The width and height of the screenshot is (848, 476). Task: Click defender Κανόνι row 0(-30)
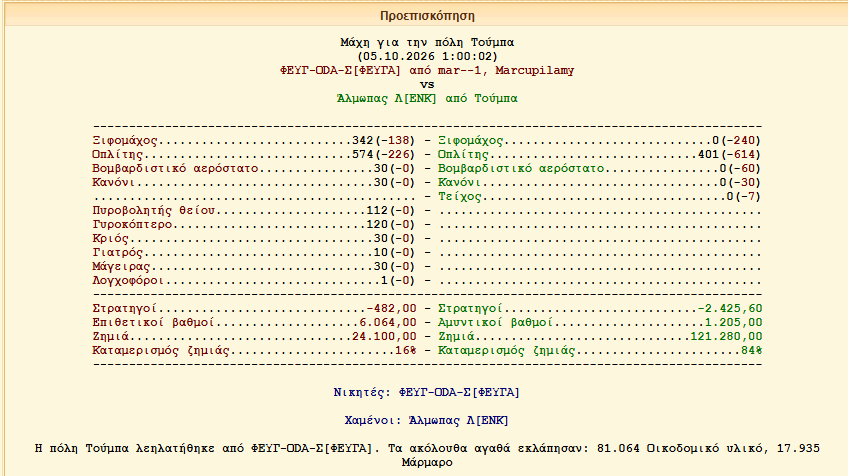coord(600,183)
